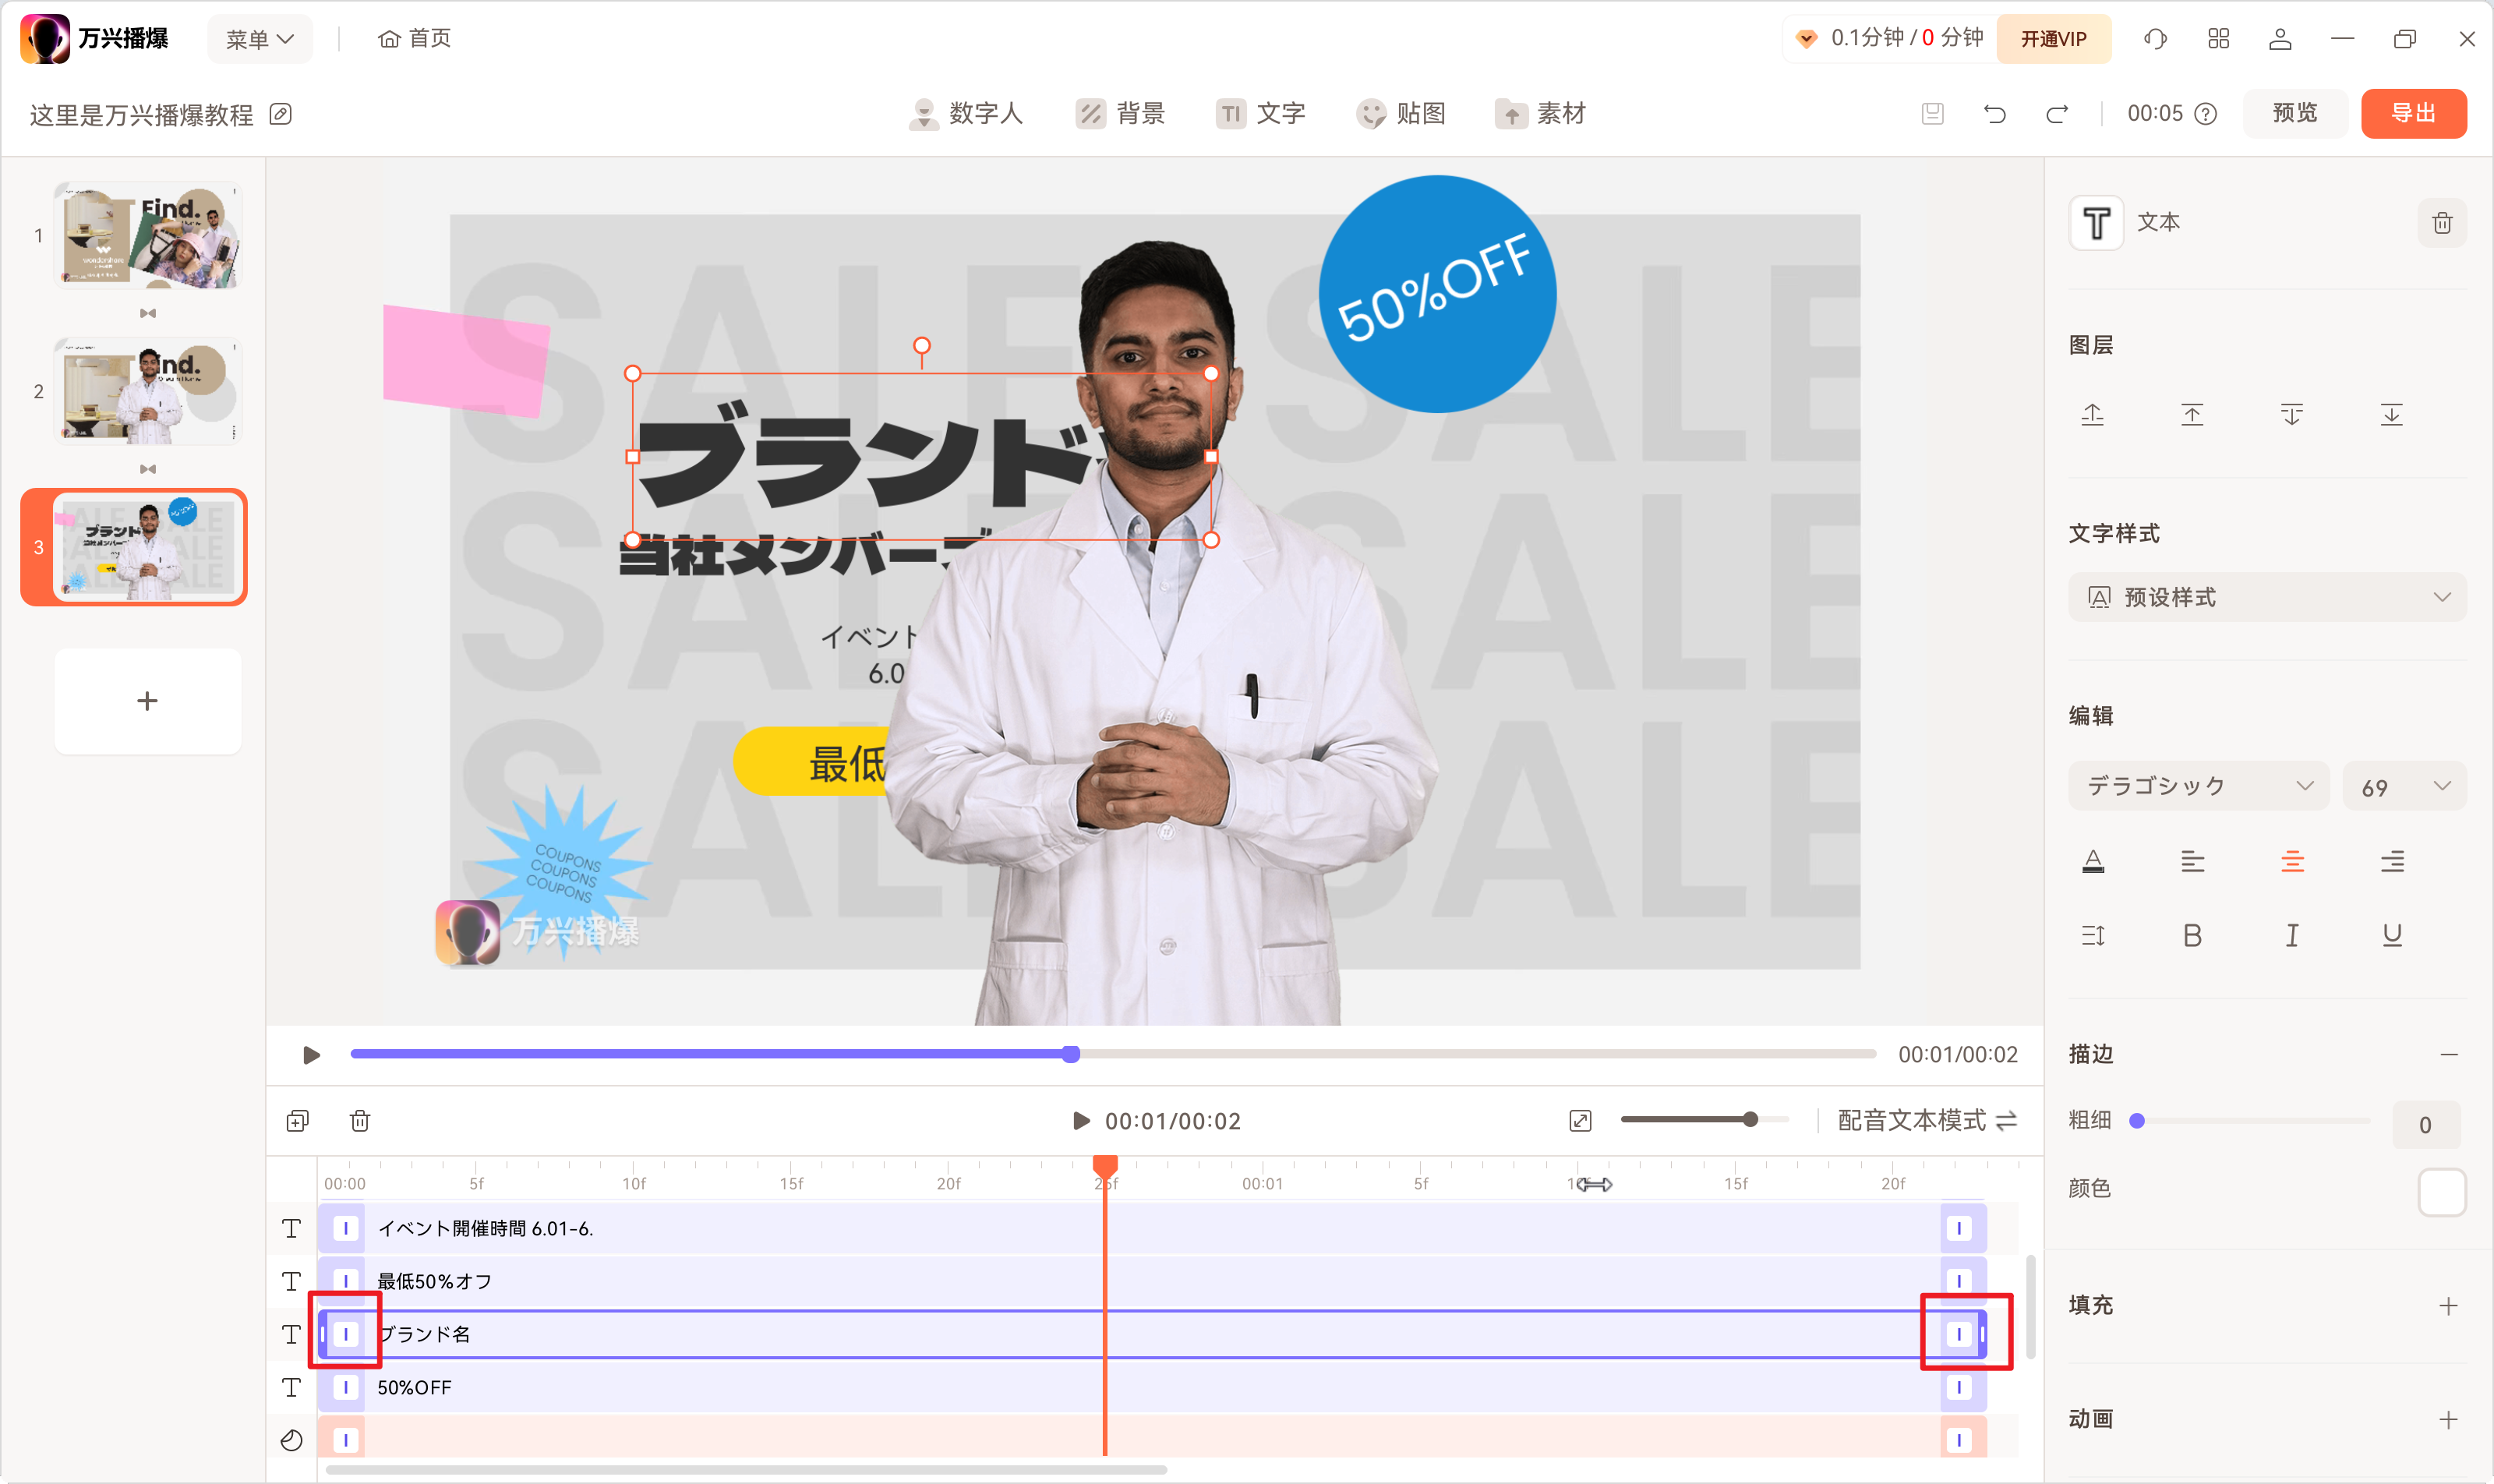Edit the project title with pencil icon

(281, 114)
